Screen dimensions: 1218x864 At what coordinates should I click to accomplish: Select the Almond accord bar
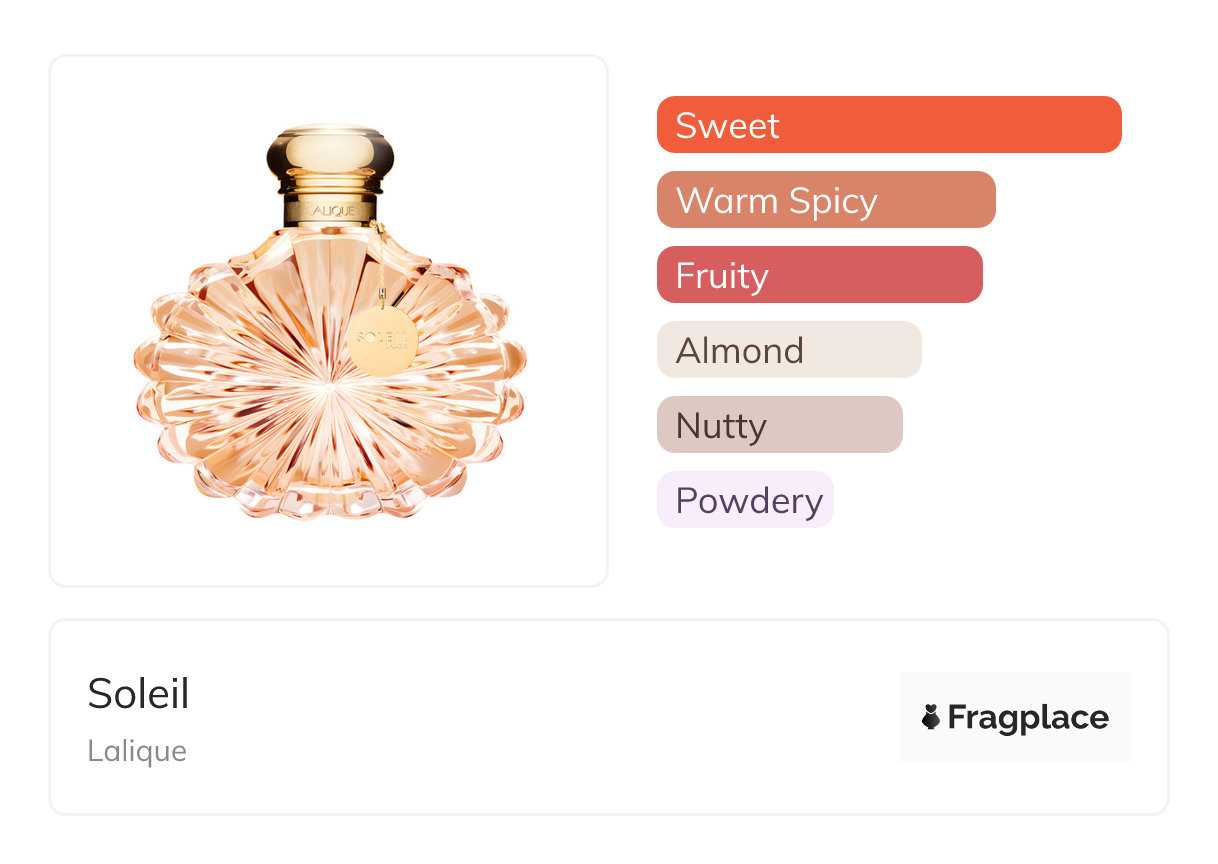788,350
